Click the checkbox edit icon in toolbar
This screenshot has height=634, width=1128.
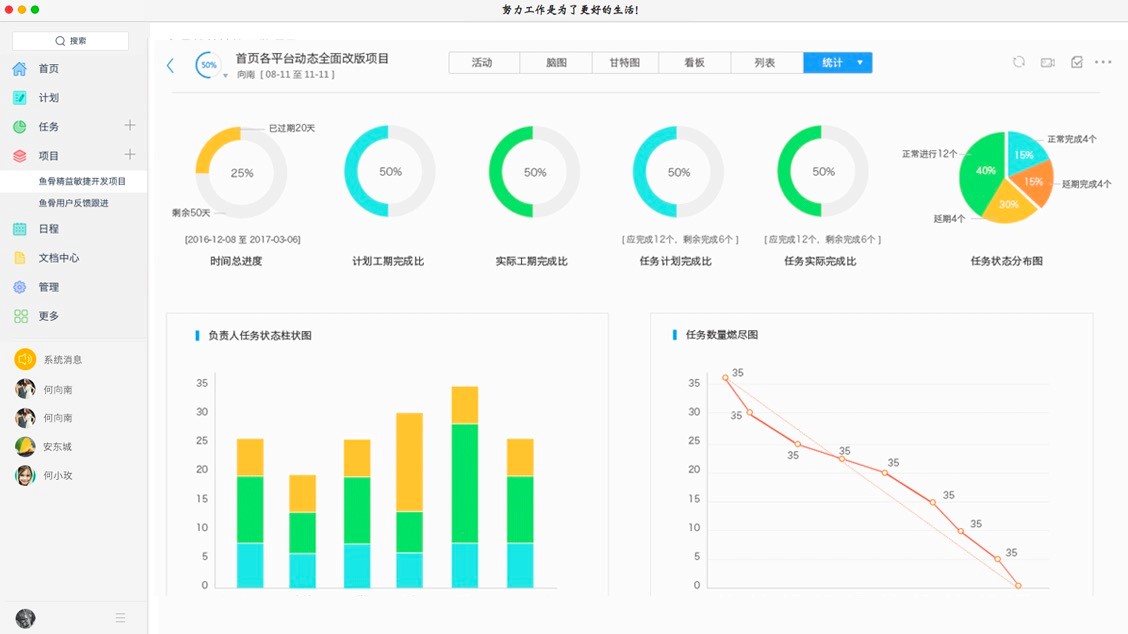(1077, 63)
